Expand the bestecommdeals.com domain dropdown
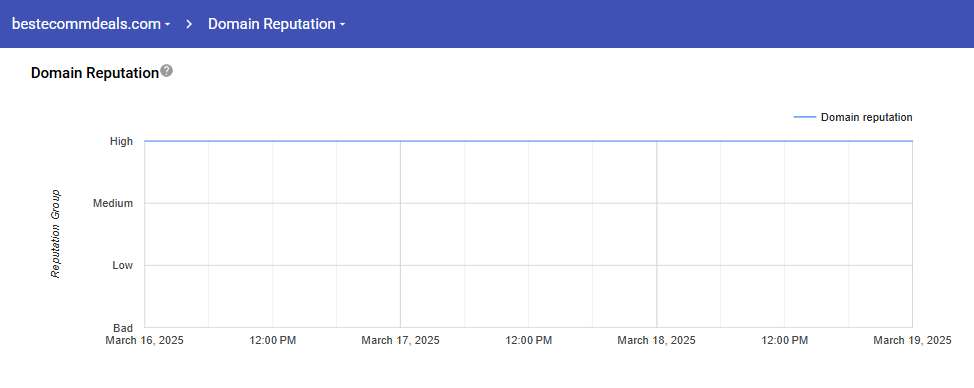 (x=91, y=24)
